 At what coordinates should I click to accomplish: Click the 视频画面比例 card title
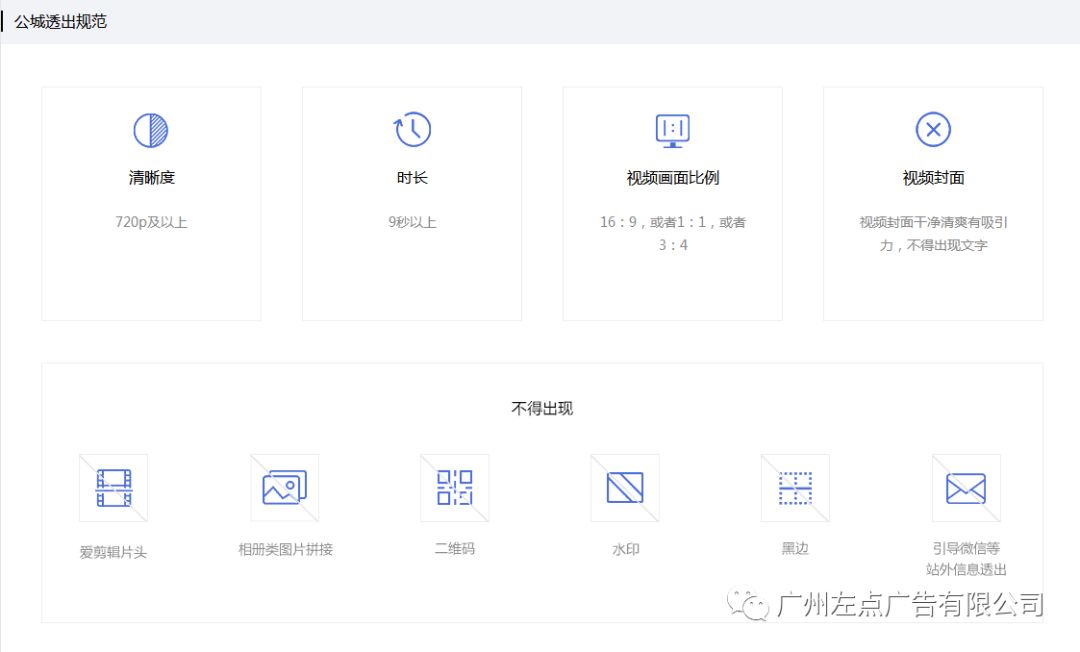coord(672,178)
